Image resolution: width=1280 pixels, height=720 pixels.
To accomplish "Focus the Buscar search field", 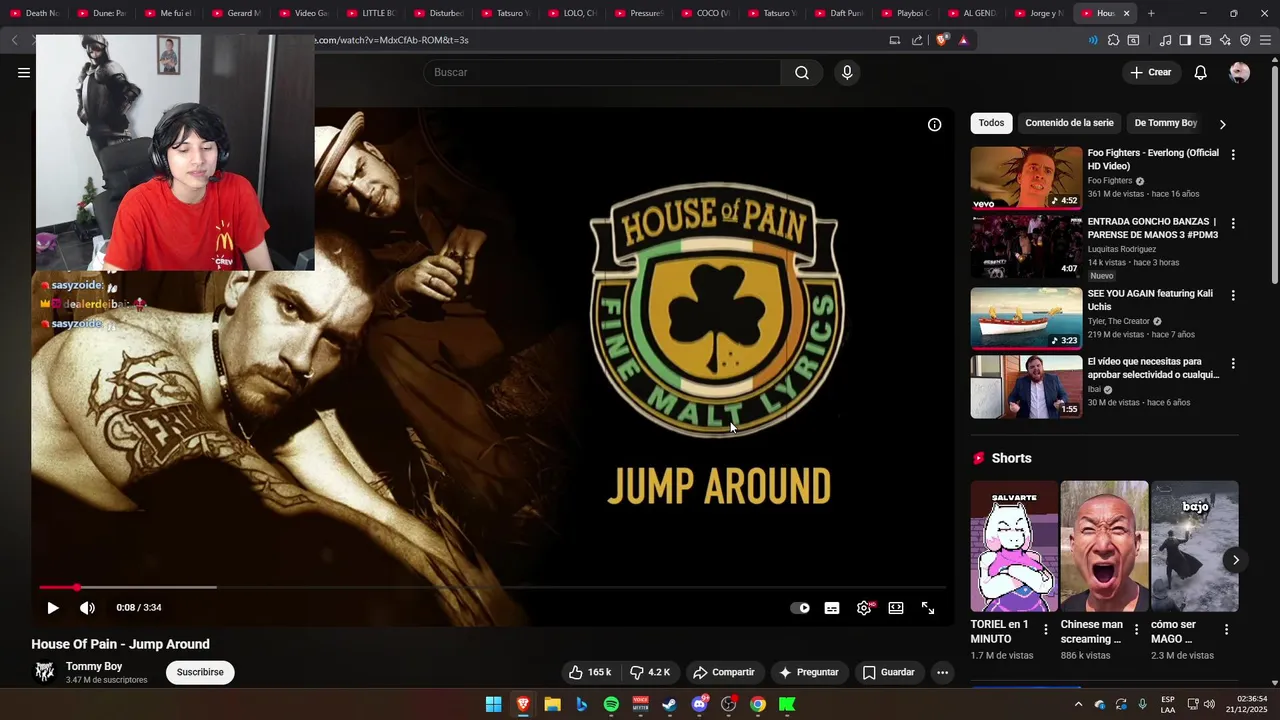I will pyautogui.click(x=602, y=72).
